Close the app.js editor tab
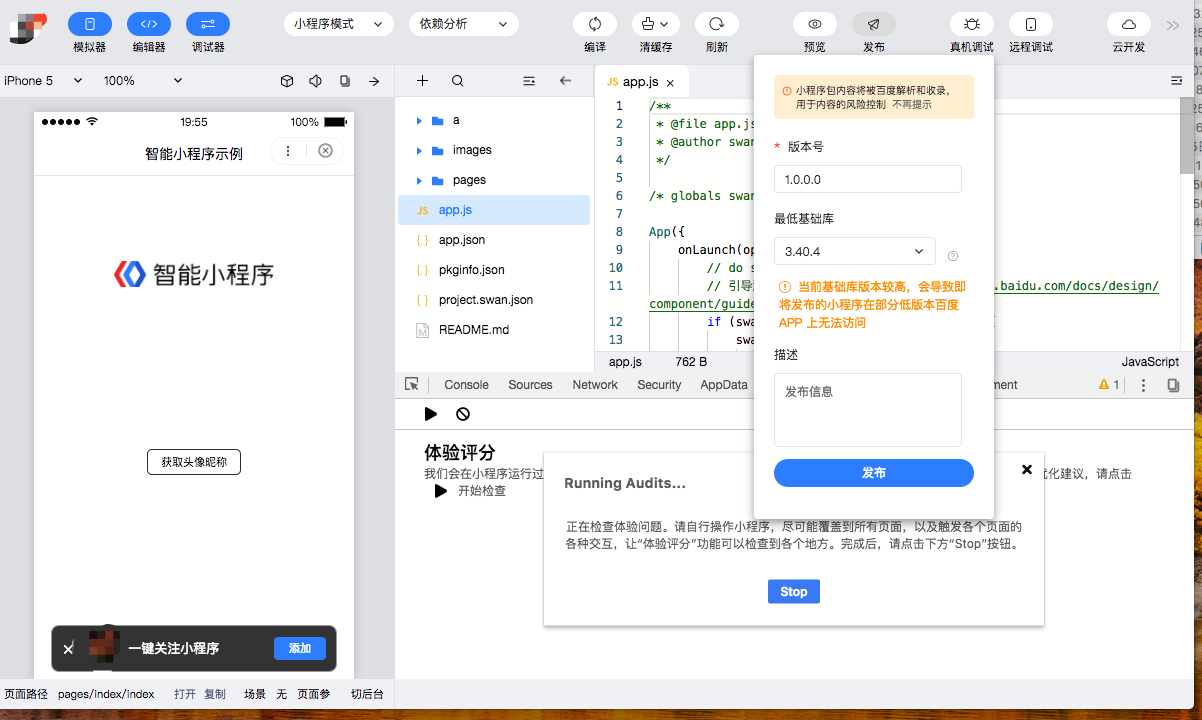The width and height of the screenshot is (1202, 720). [671, 84]
